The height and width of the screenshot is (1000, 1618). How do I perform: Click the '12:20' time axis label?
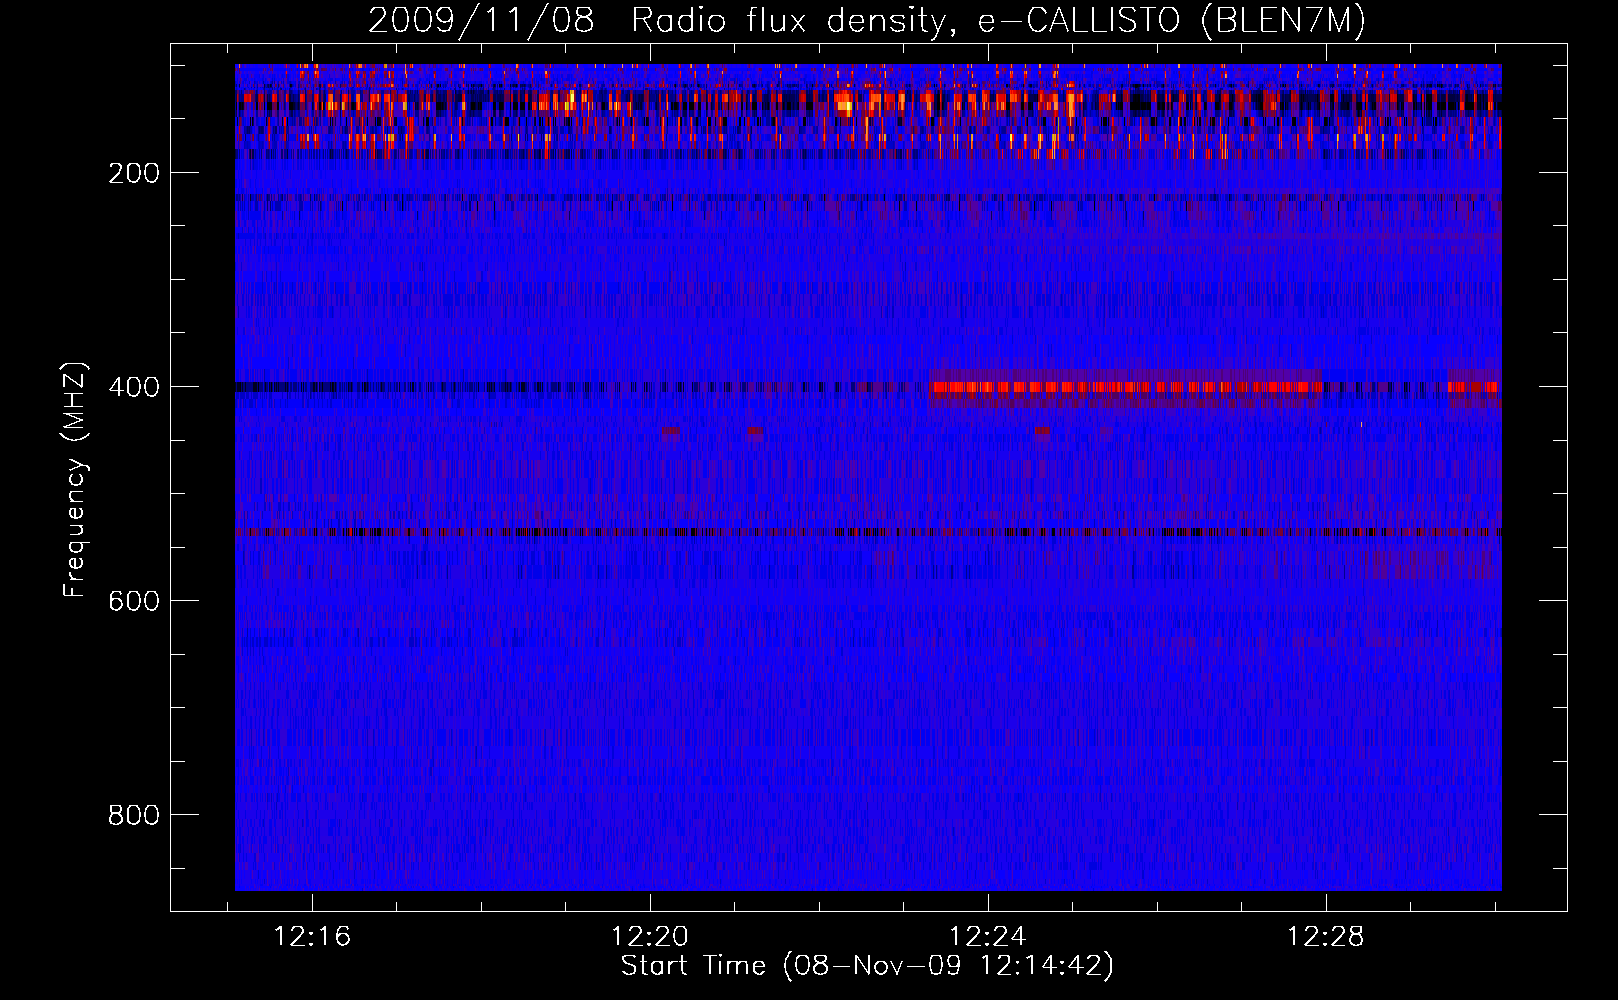pyautogui.click(x=650, y=937)
